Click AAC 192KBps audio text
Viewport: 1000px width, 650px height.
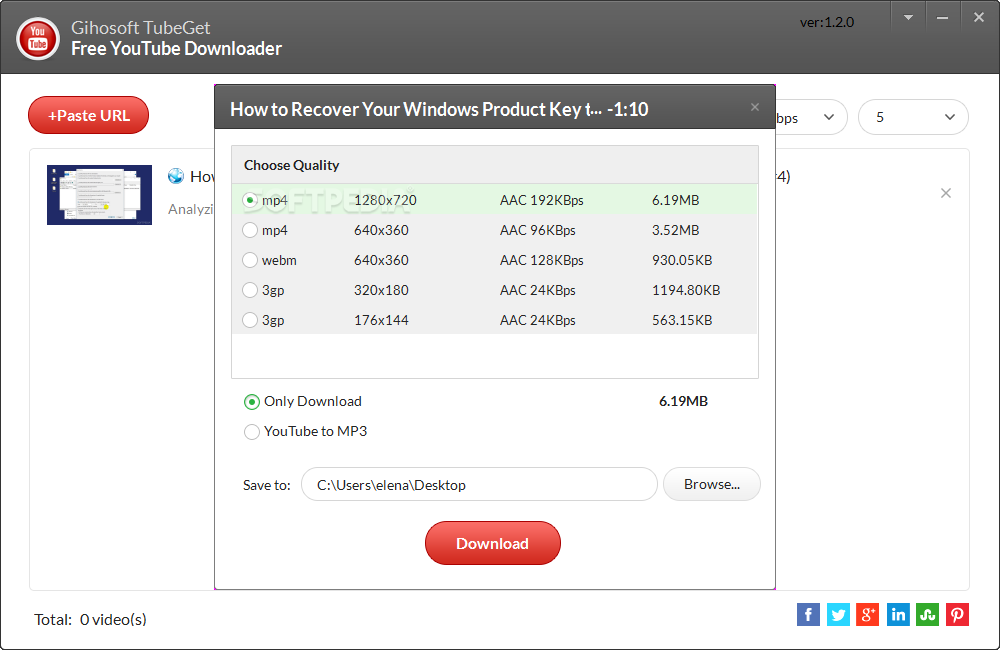(541, 200)
